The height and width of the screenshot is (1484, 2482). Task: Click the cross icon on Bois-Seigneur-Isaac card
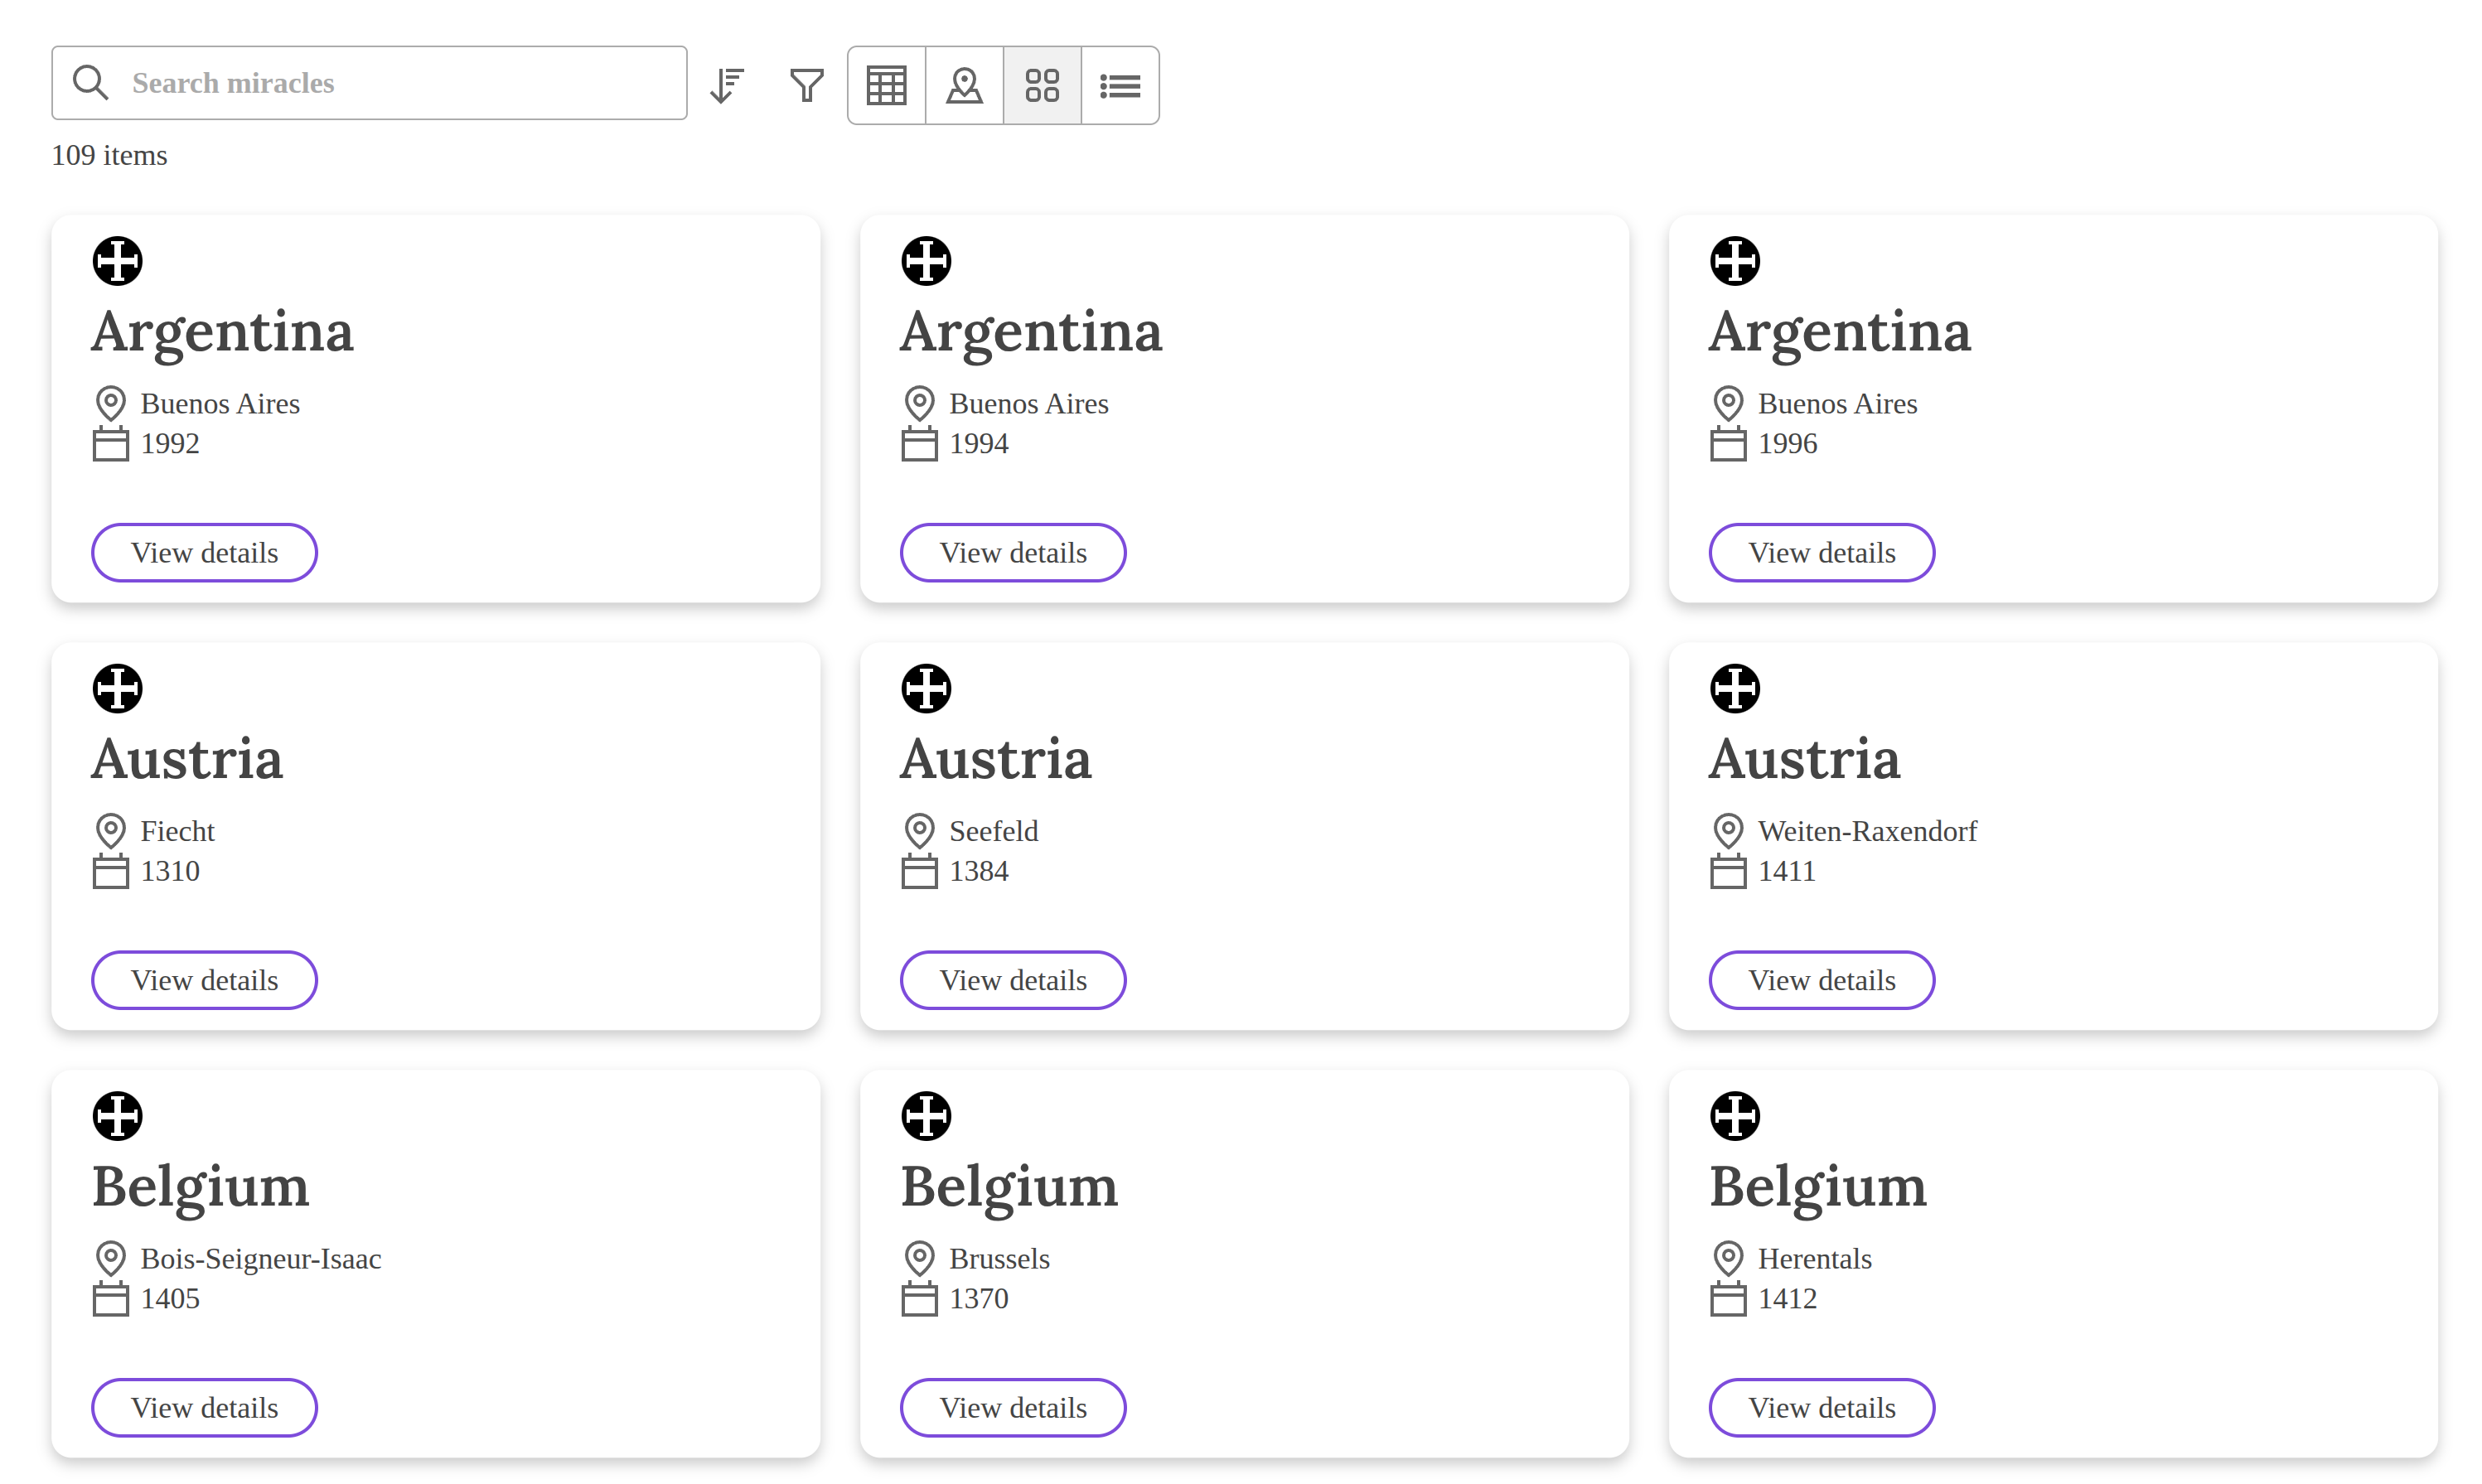point(118,1116)
